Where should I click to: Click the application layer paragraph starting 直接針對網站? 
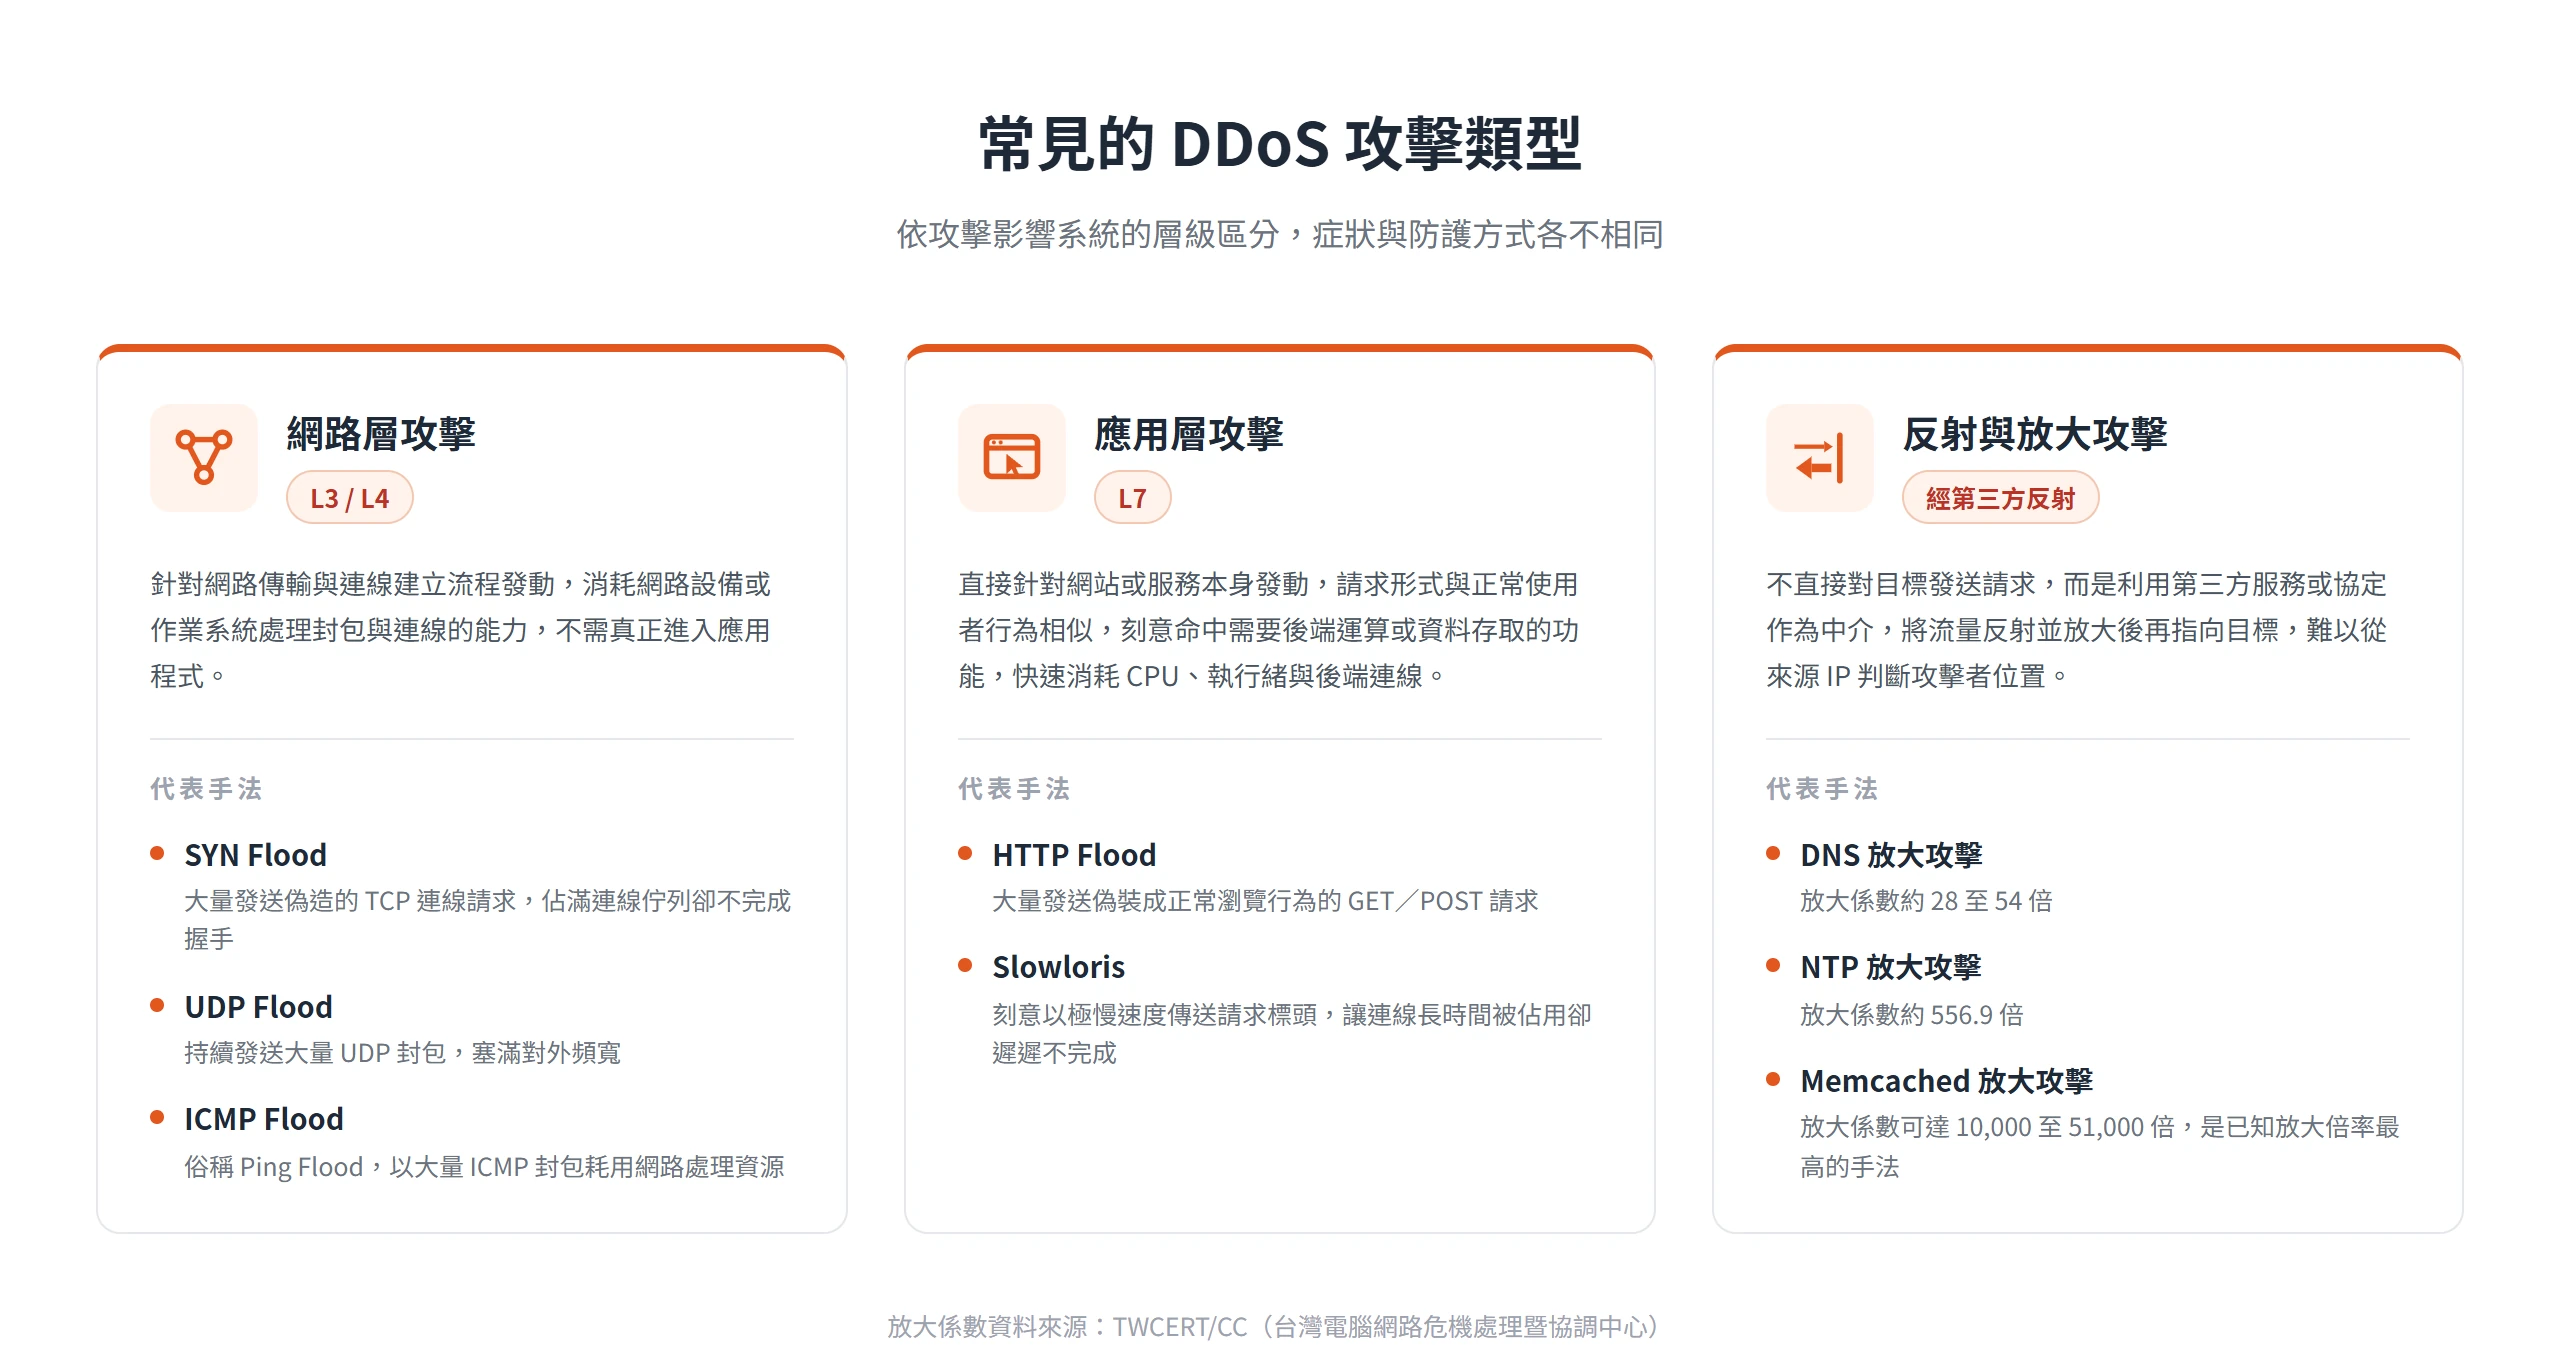coord(1269,630)
